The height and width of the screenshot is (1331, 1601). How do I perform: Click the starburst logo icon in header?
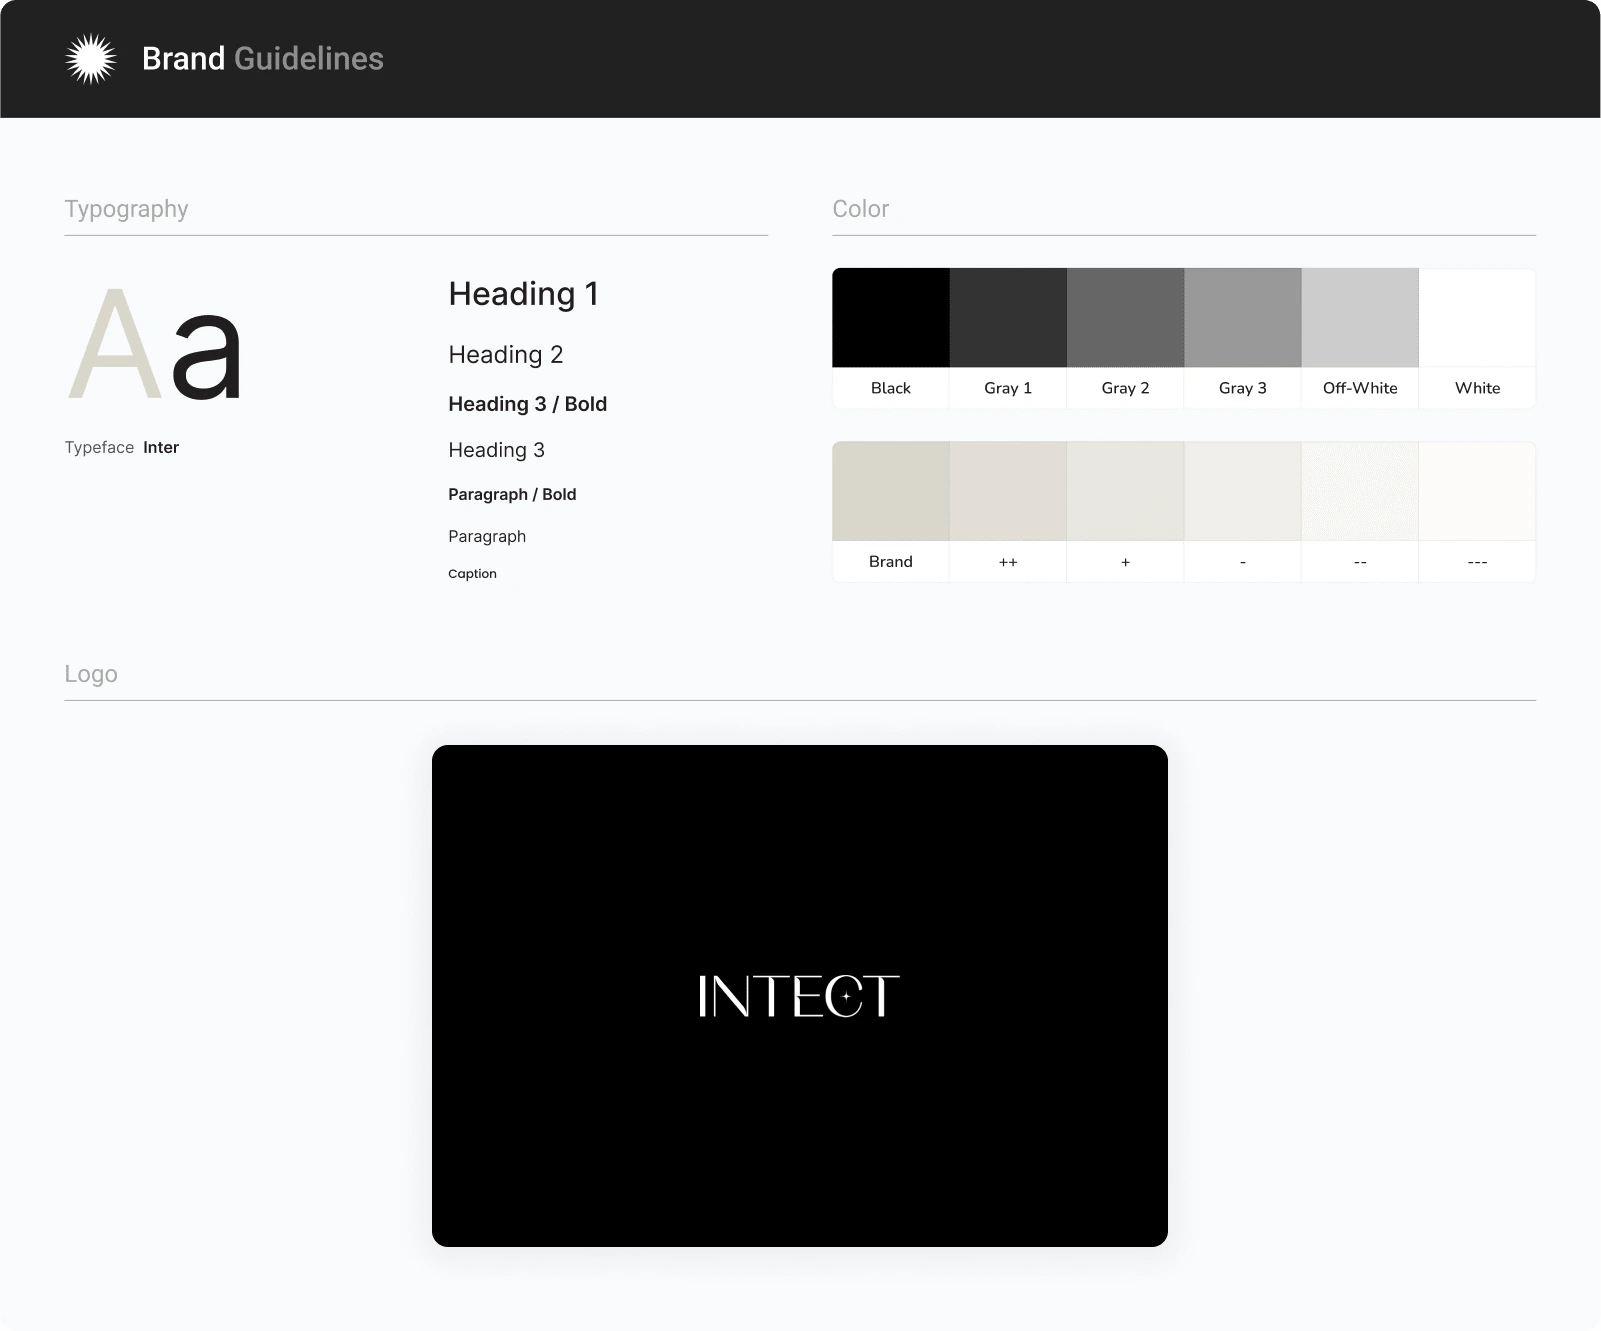click(91, 59)
